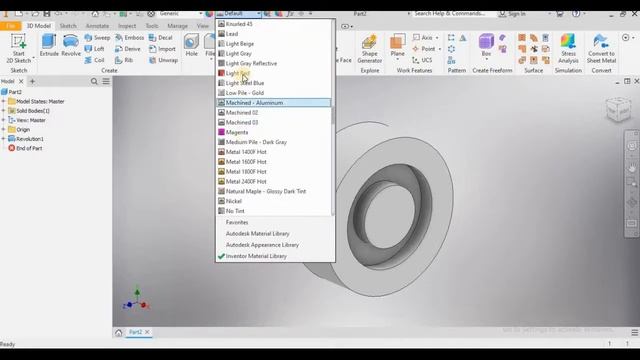
Task: Expand the Solid Bodies(1) node
Action: click(x=4, y=111)
